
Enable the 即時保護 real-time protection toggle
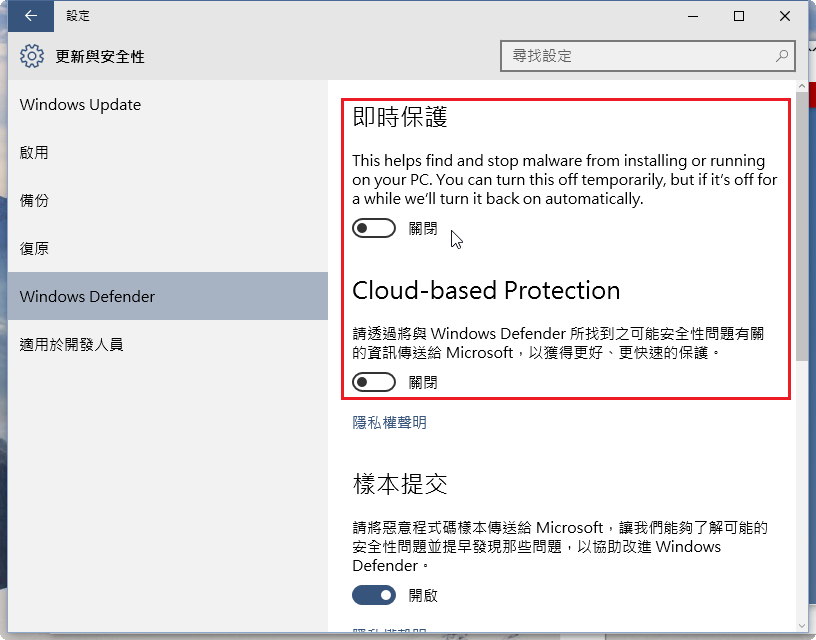pos(374,228)
